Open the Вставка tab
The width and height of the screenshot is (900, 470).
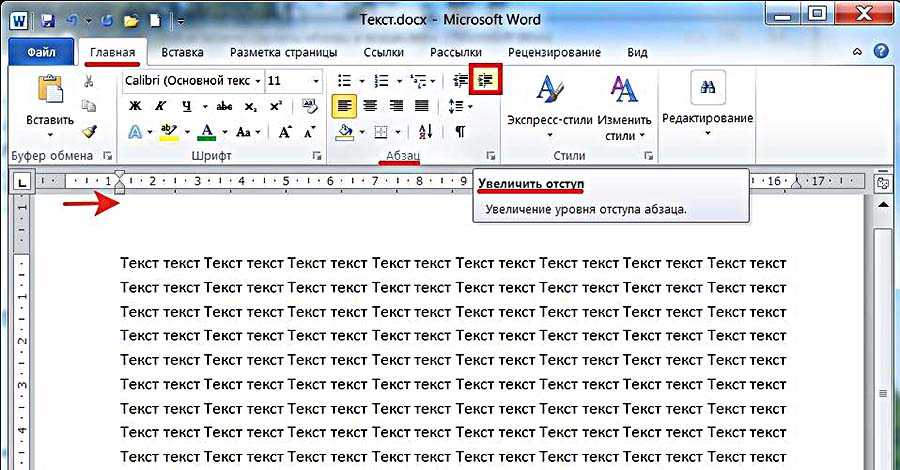pos(182,52)
